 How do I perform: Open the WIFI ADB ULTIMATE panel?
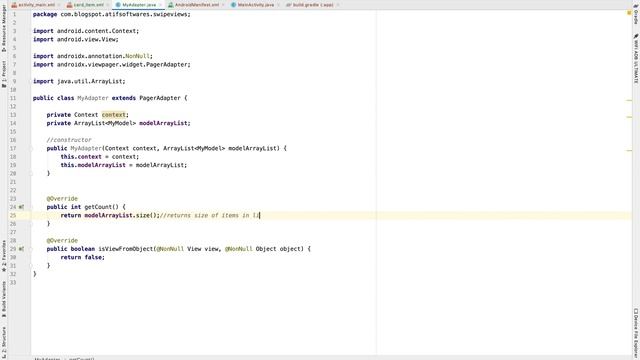coord(636,59)
